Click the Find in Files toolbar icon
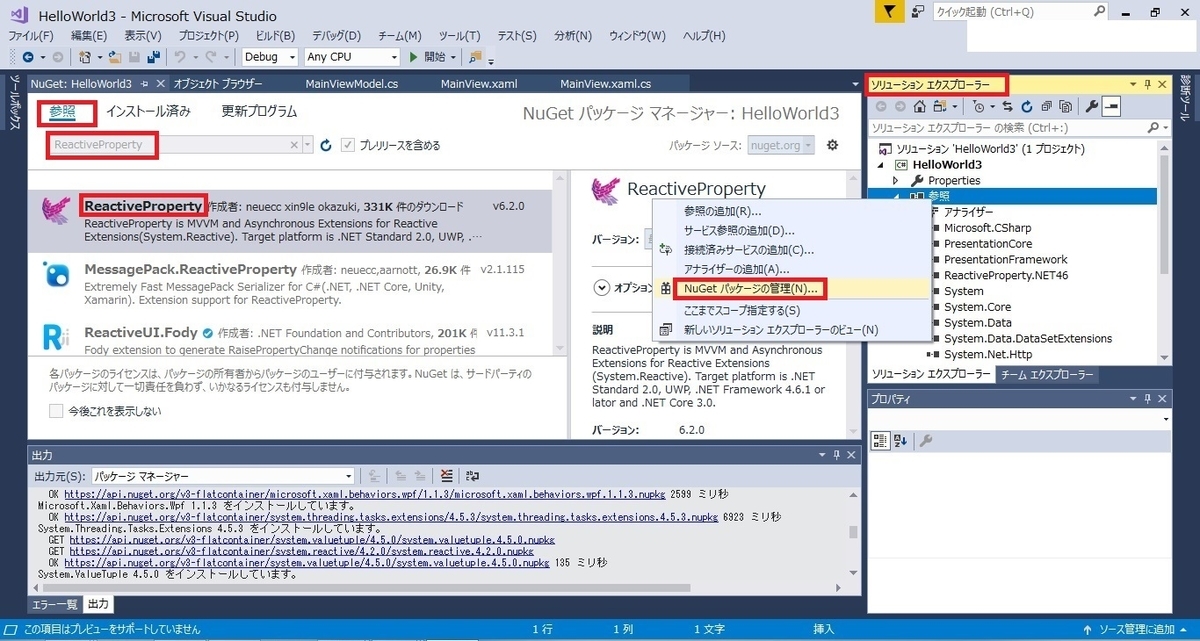The image size is (1200, 641). [x=475, y=57]
